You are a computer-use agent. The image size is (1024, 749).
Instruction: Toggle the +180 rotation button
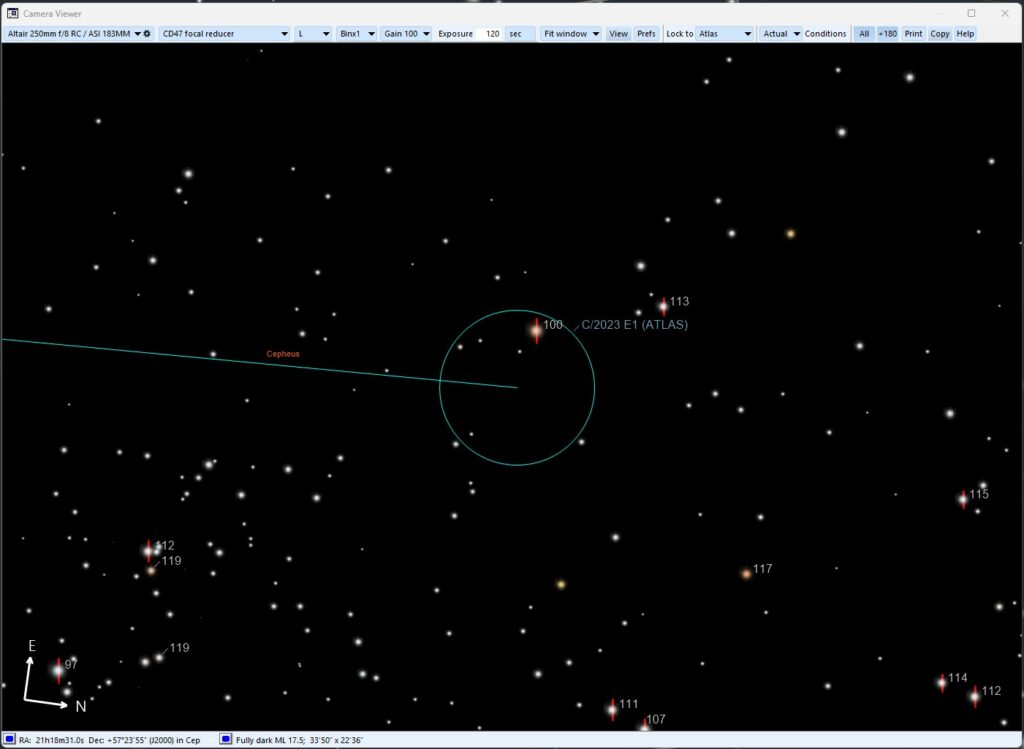887,34
